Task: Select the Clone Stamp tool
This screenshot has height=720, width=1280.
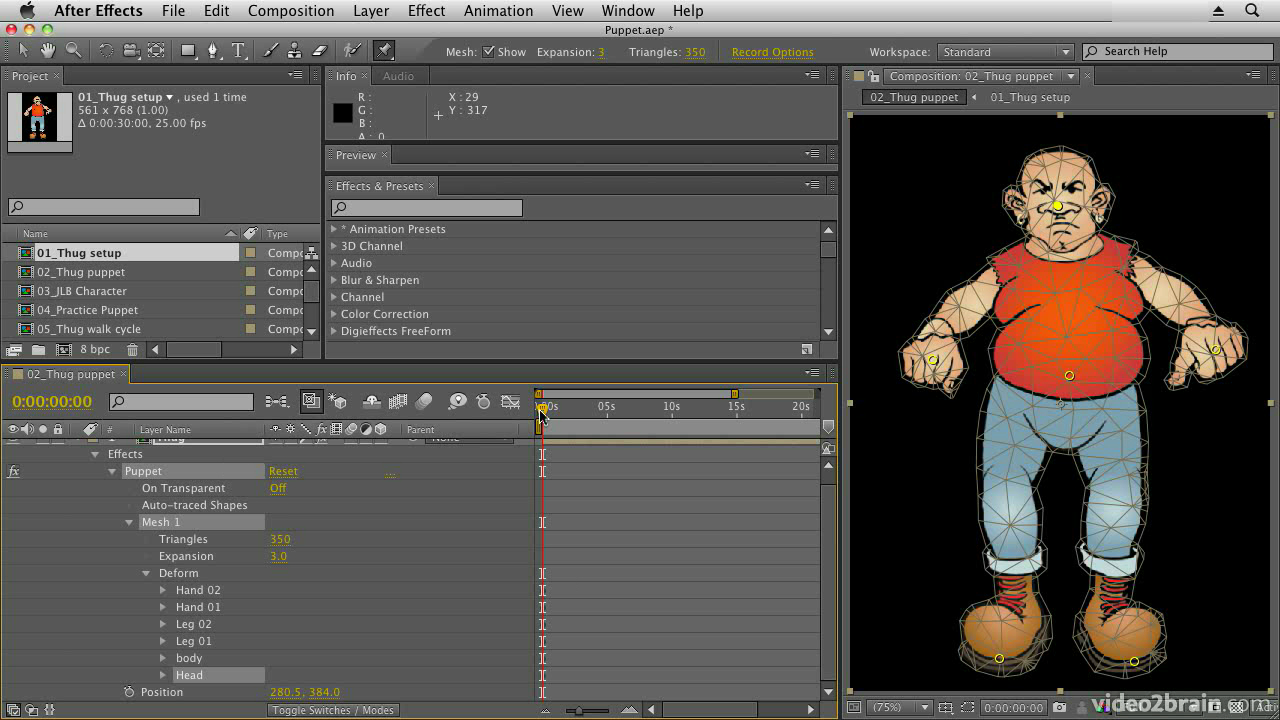Action: click(295, 50)
